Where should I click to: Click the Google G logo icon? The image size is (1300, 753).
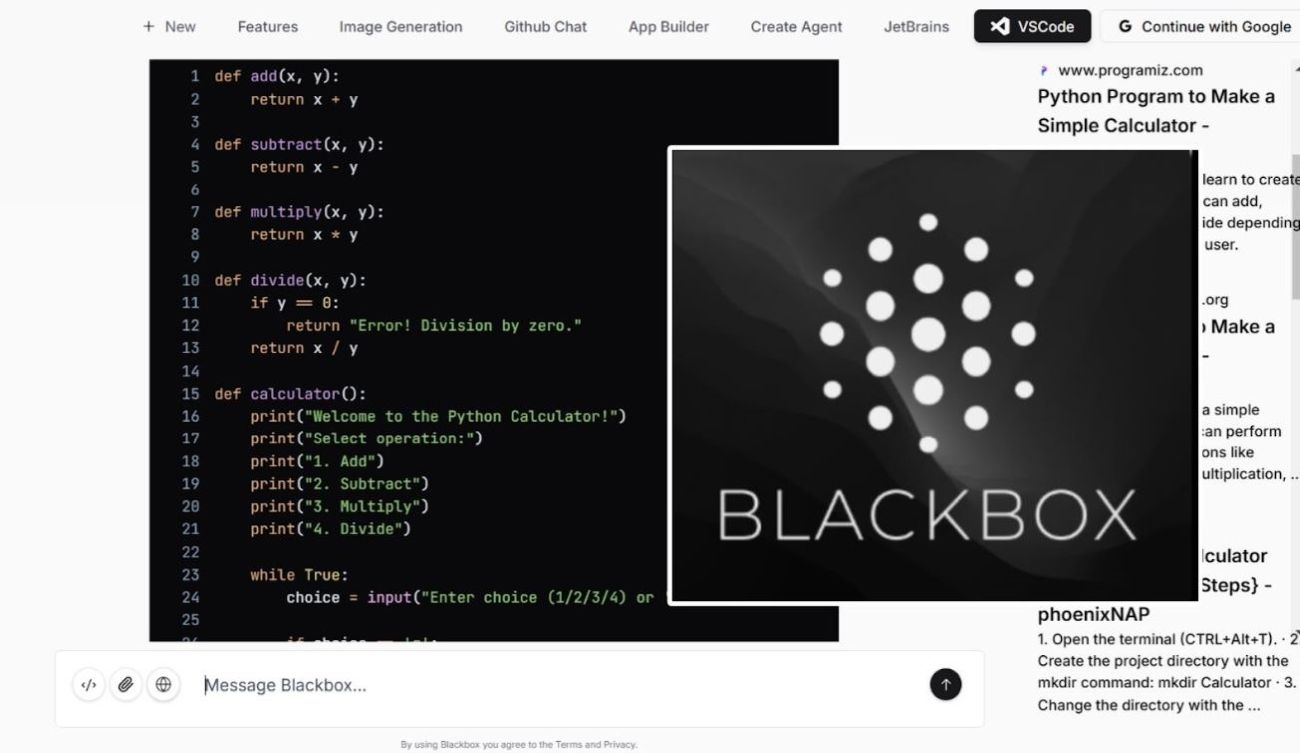coord(1125,27)
